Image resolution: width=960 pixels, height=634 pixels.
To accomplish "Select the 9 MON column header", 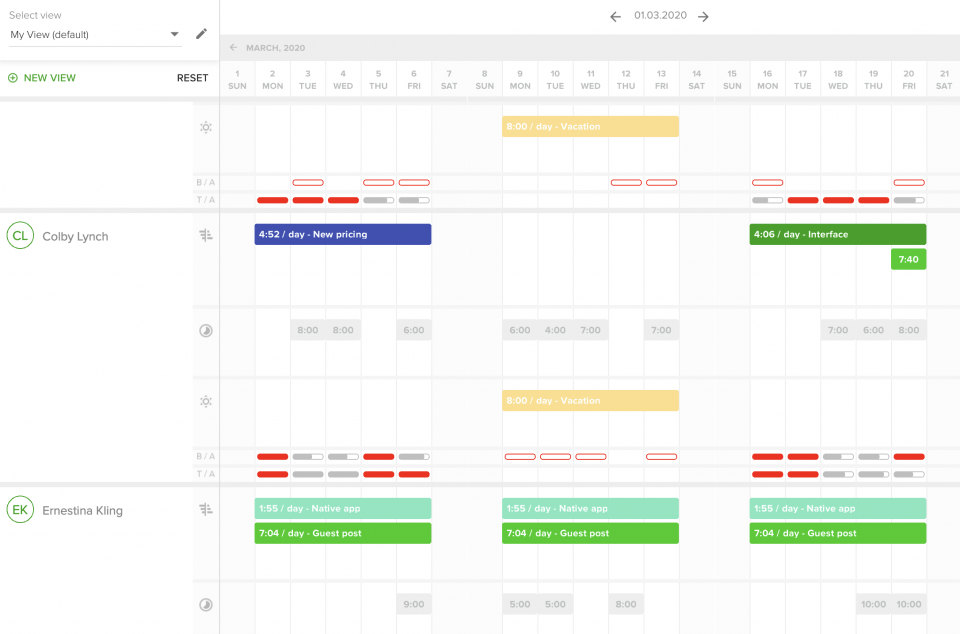I will pyautogui.click(x=520, y=80).
